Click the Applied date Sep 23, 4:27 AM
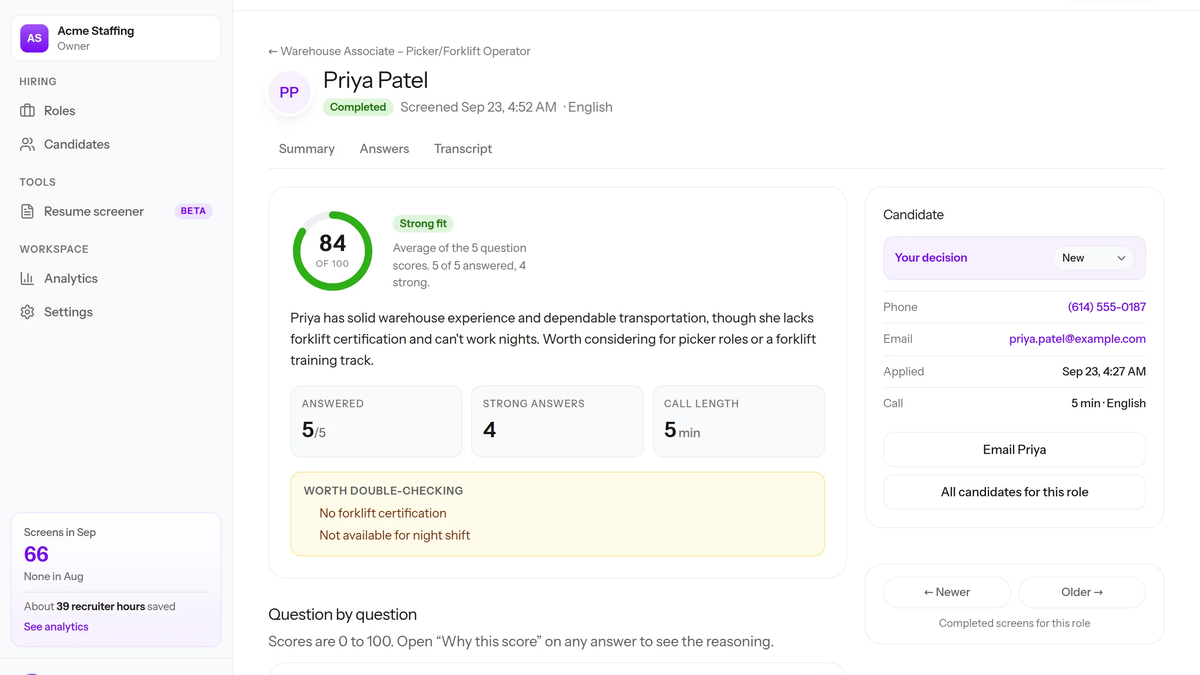This screenshot has height=675, width=1200. (1104, 371)
